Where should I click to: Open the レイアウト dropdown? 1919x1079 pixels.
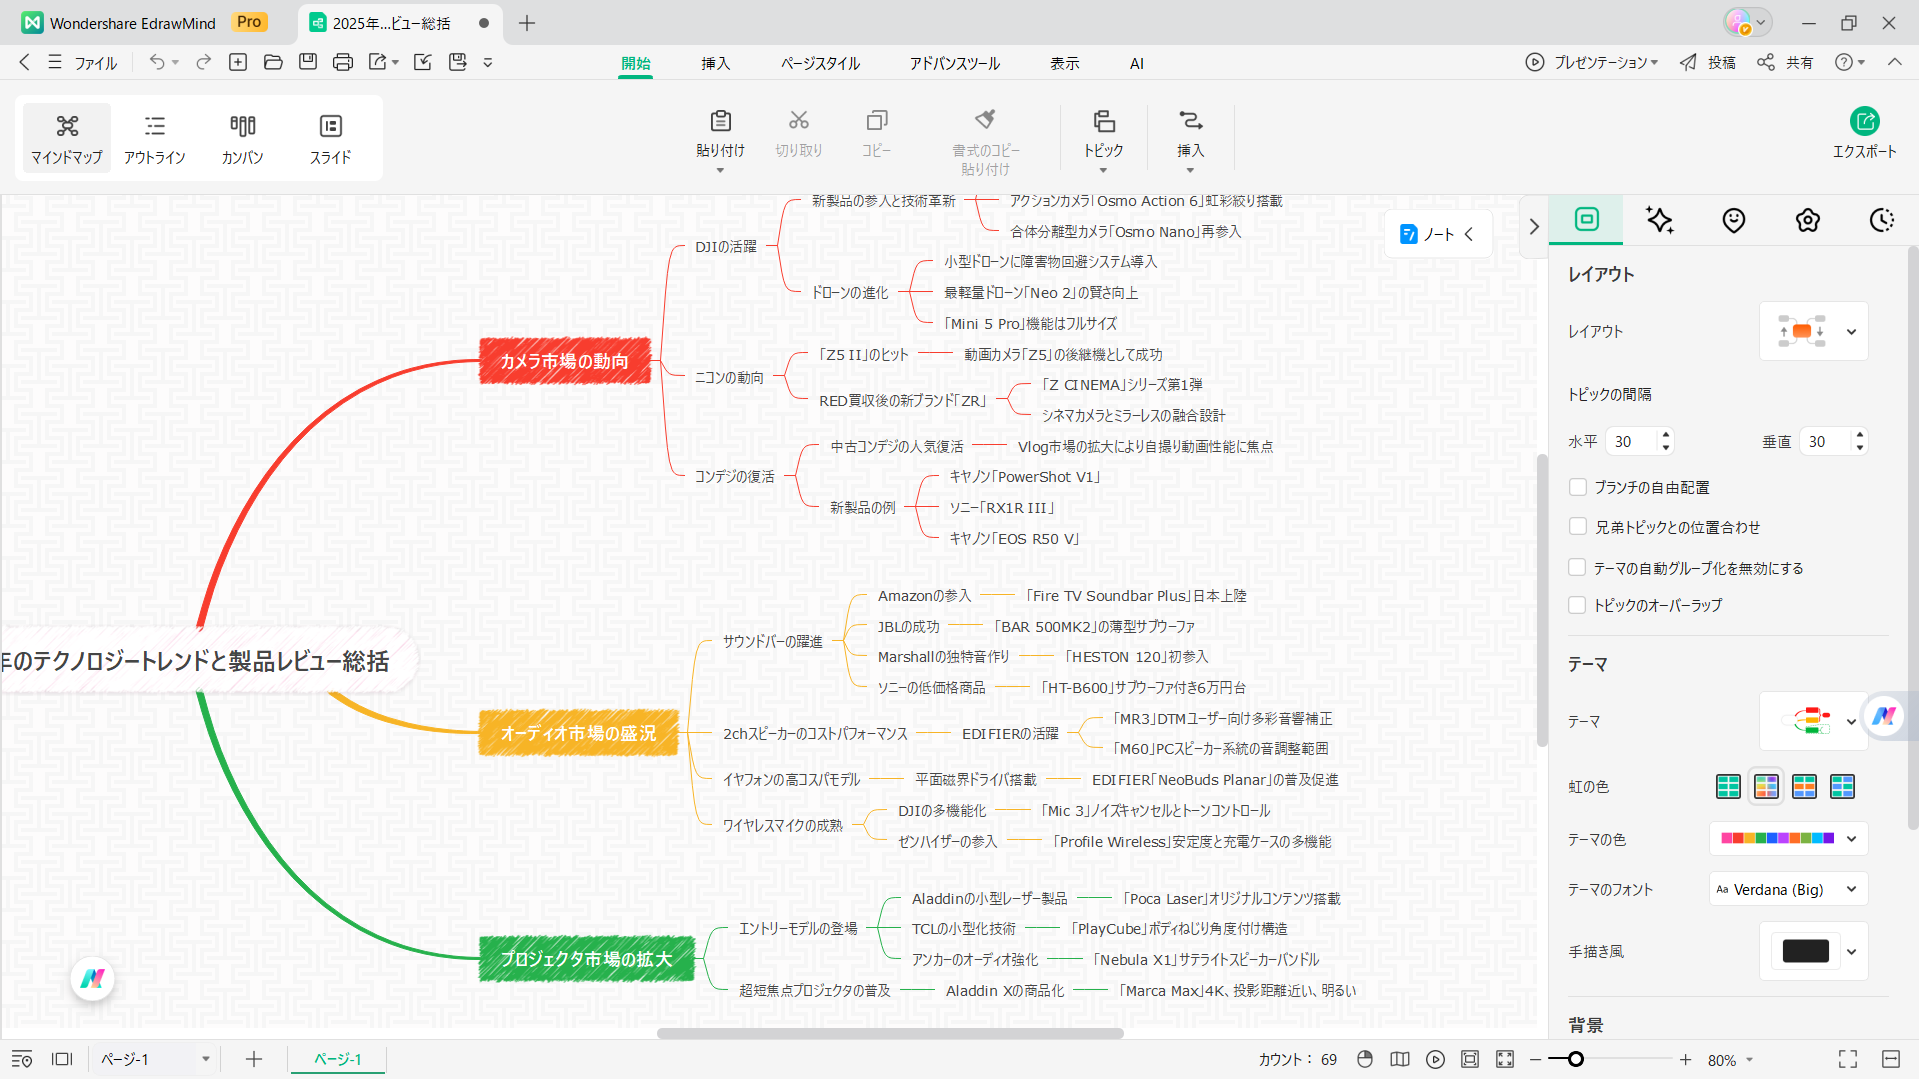tap(1852, 331)
